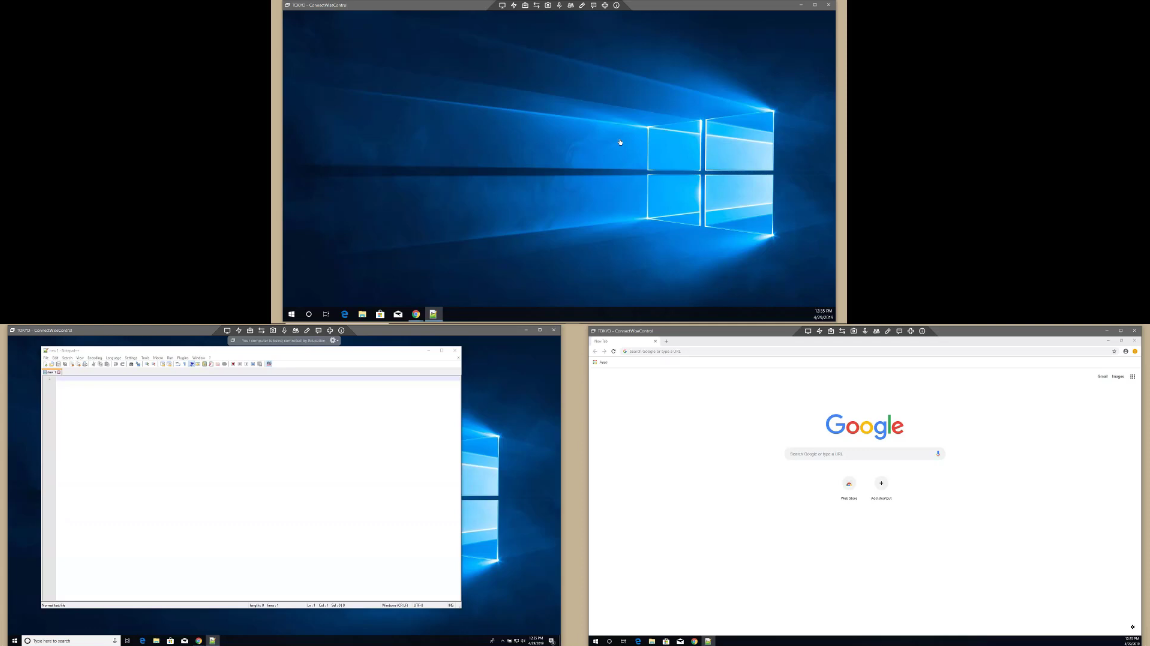The height and width of the screenshot is (646, 1150).
Task: Click the Google search box
Action: click(865, 454)
